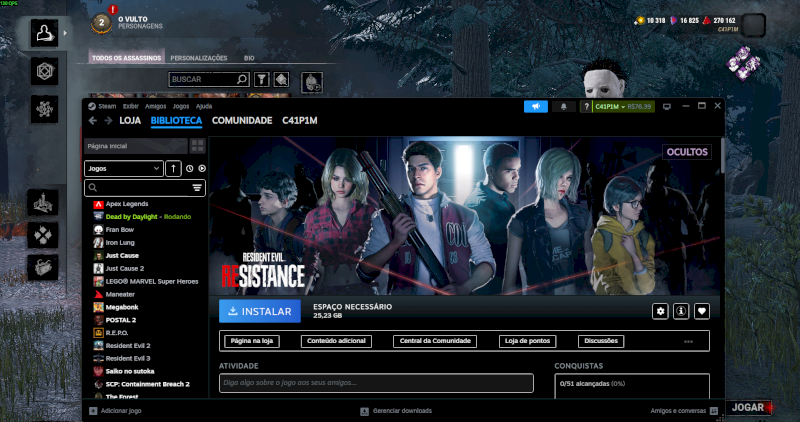800x422 pixels.
Task: Open the Exibir menu
Action: [131, 106]
